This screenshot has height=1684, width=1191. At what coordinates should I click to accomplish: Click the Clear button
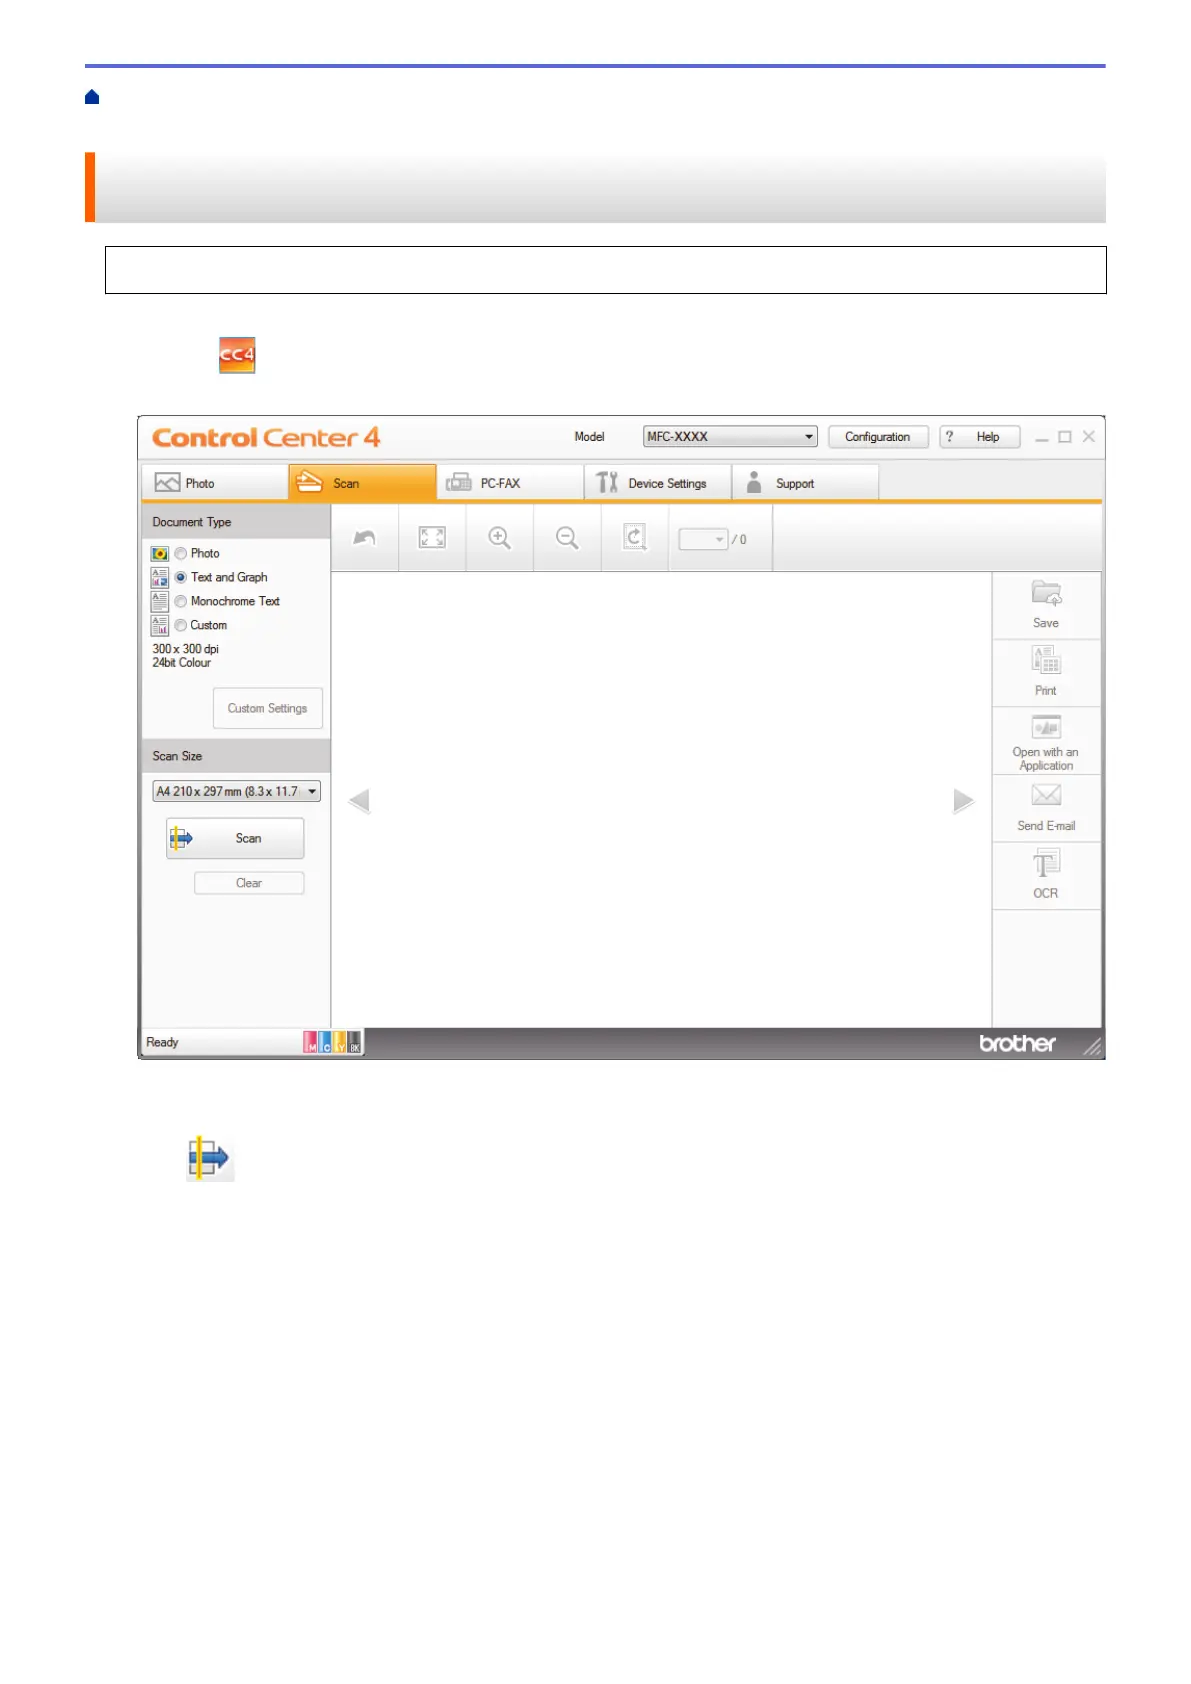point(249,883)
